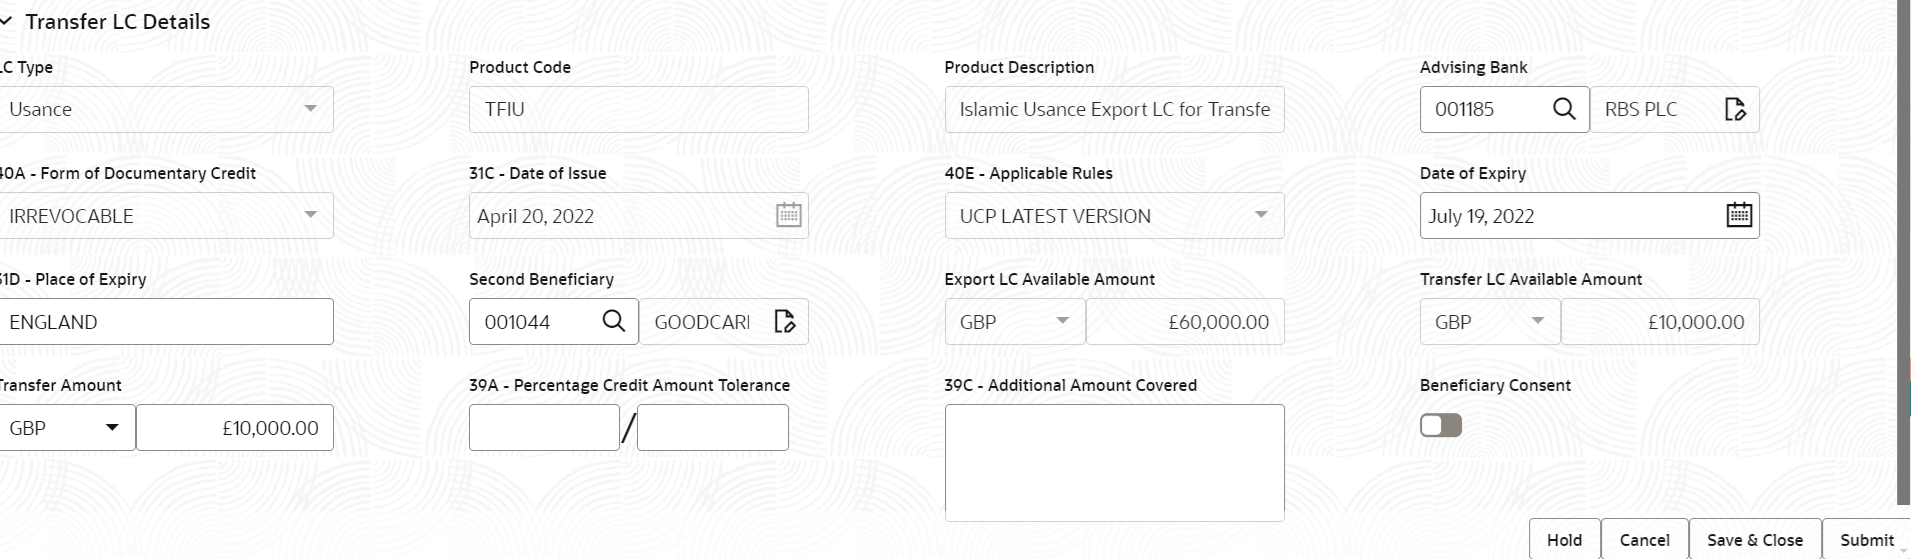Viewport: 1911px width, 559px height.
Task: Open the Date of Expiry calendar picker
Action: 1739,215
